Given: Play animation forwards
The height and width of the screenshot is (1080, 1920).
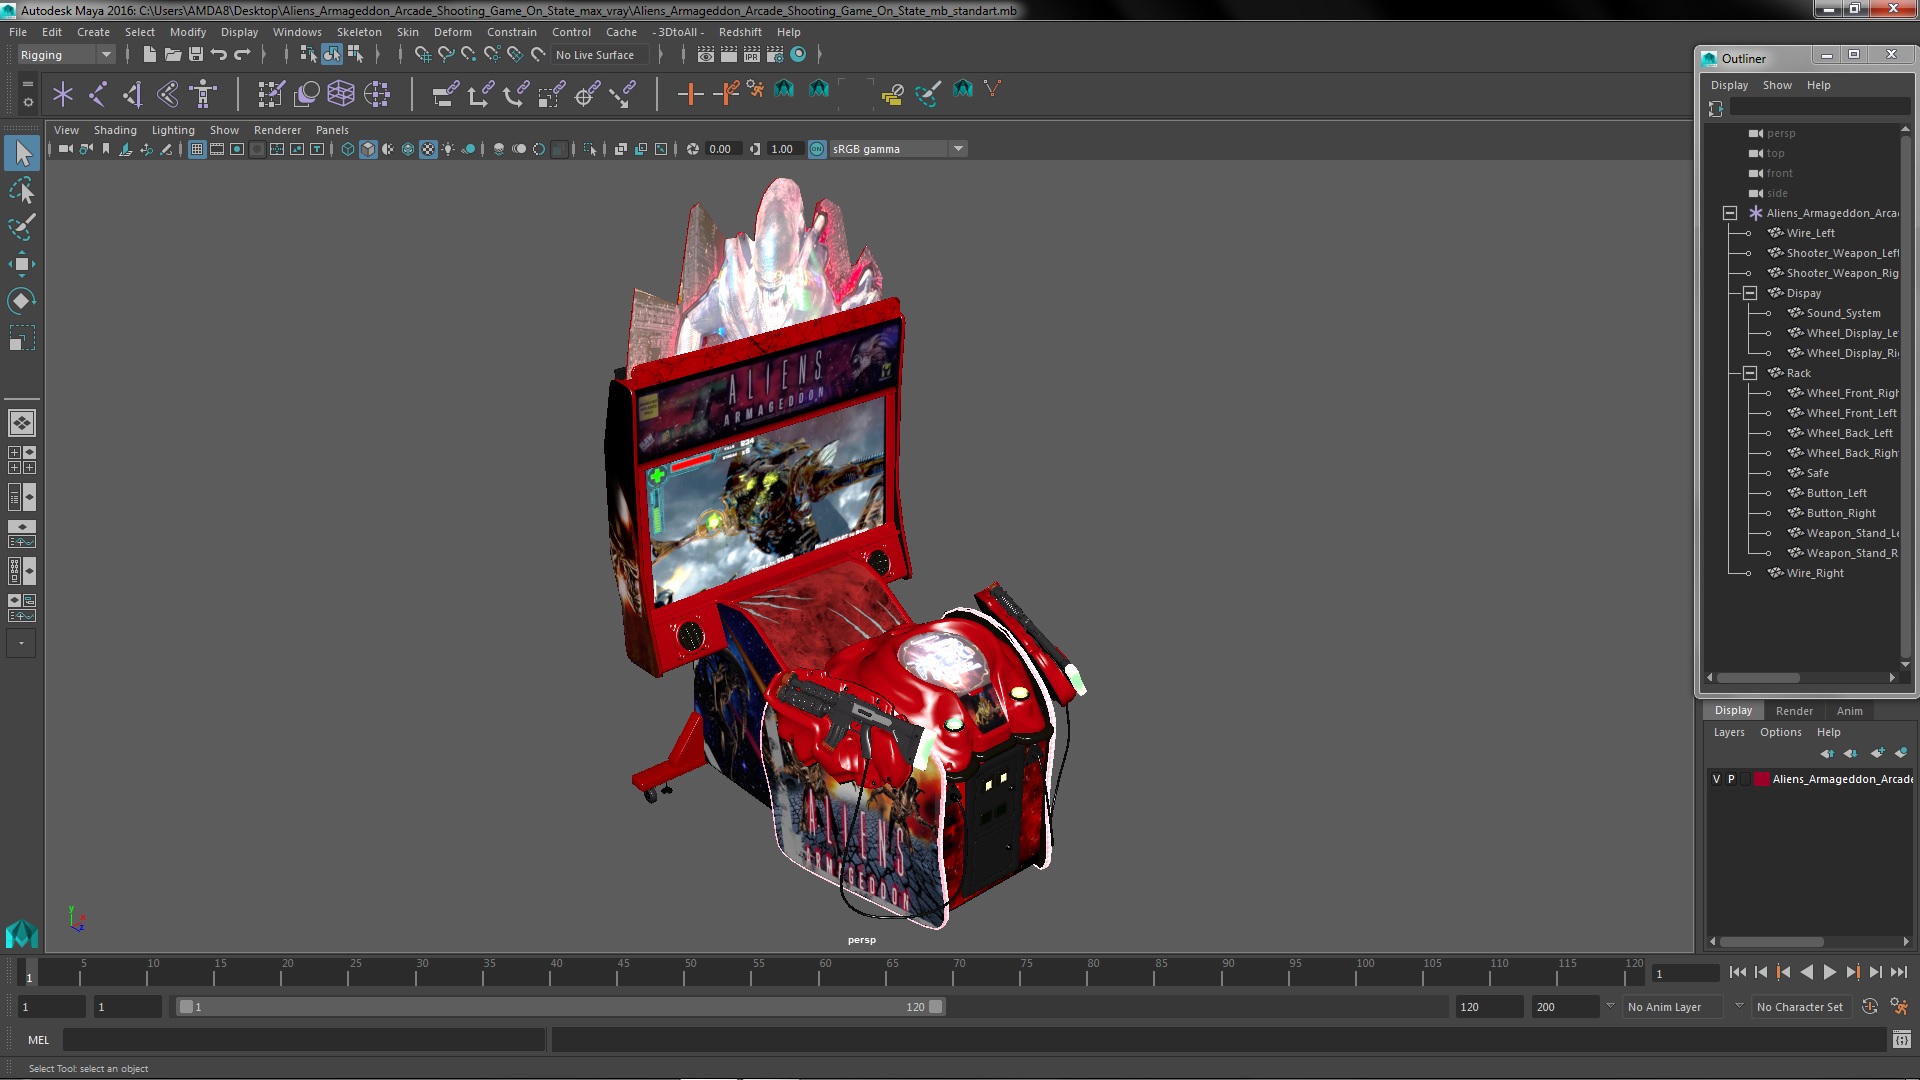Looking at the screenshot, I should click(x=1829, y=972).
